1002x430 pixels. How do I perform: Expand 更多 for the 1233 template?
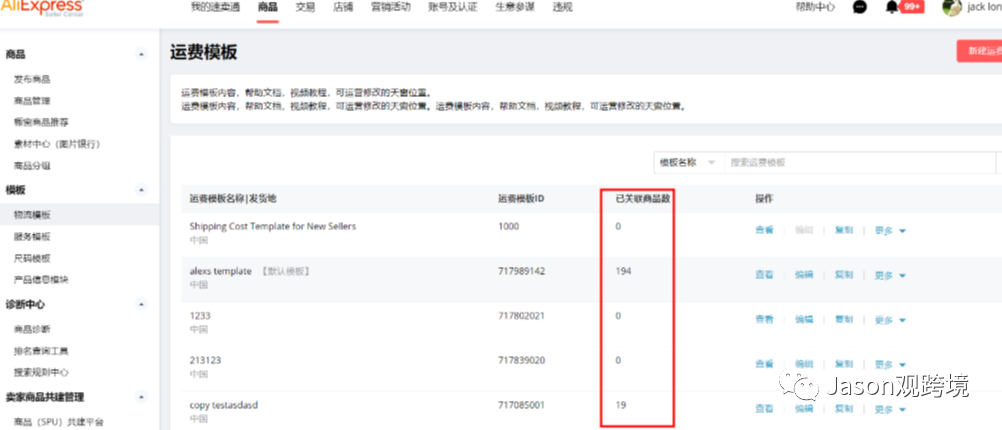coord(890,320)
